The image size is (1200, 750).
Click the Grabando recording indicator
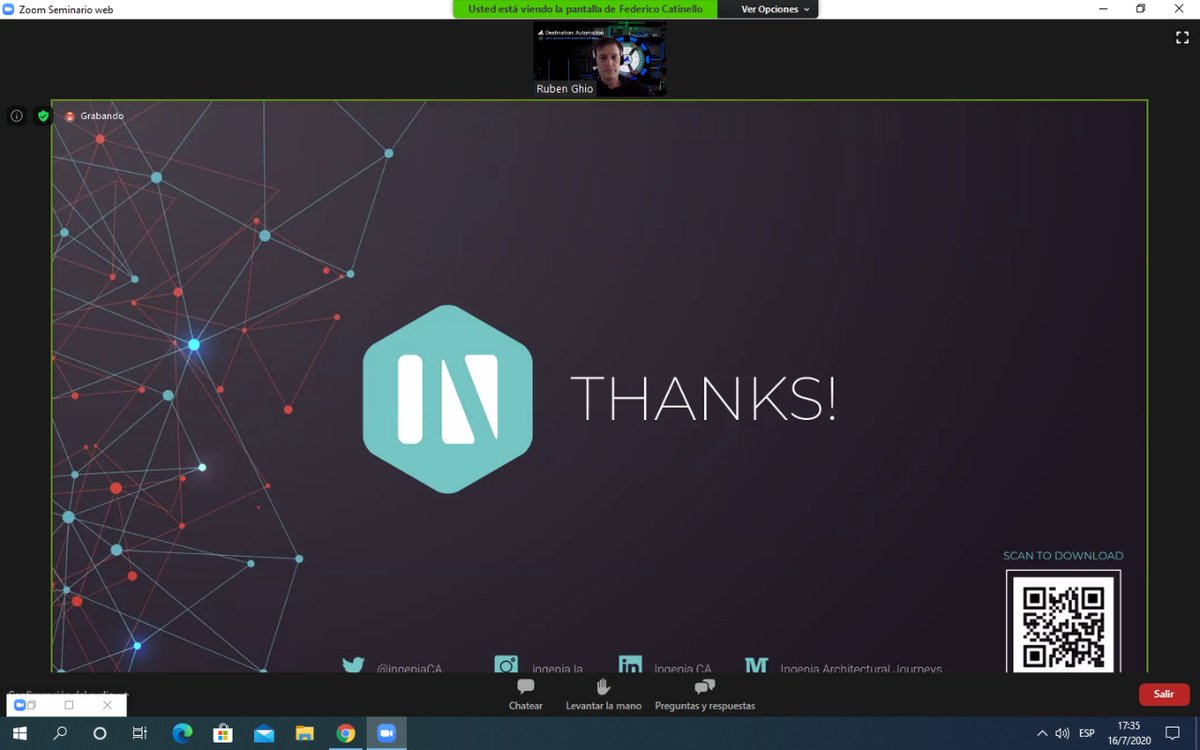point(93,116)
